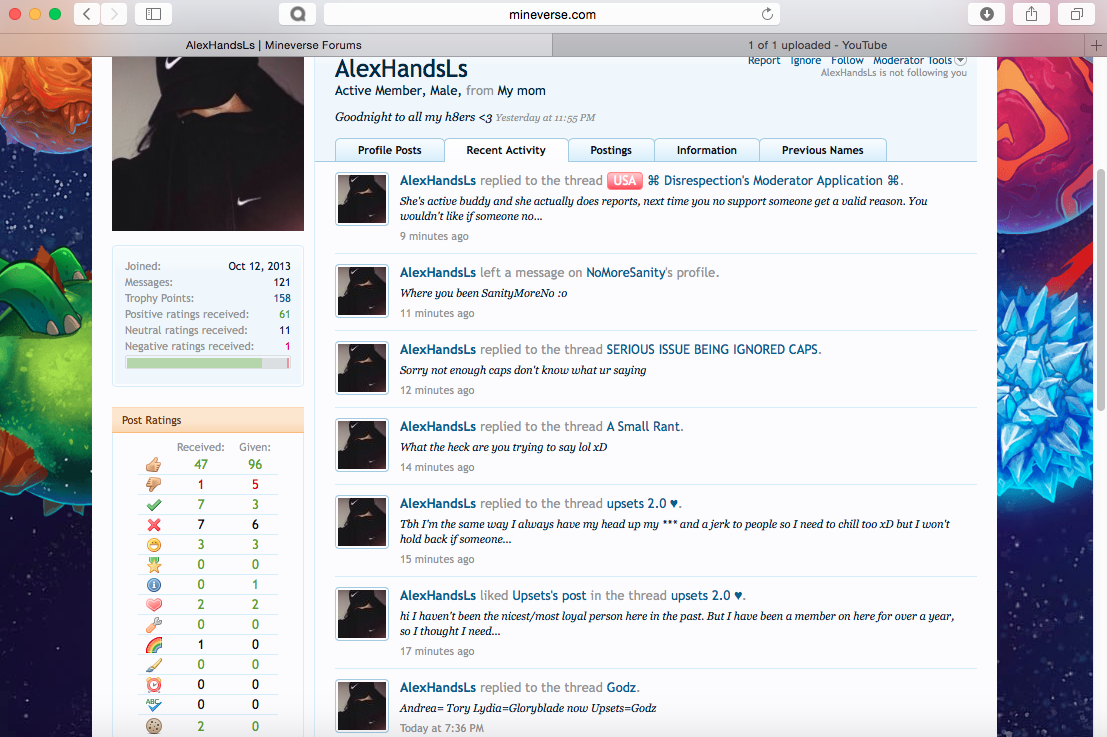
Task: Switch to the Profile Posts tab
Action: click(x=389, y=150)
